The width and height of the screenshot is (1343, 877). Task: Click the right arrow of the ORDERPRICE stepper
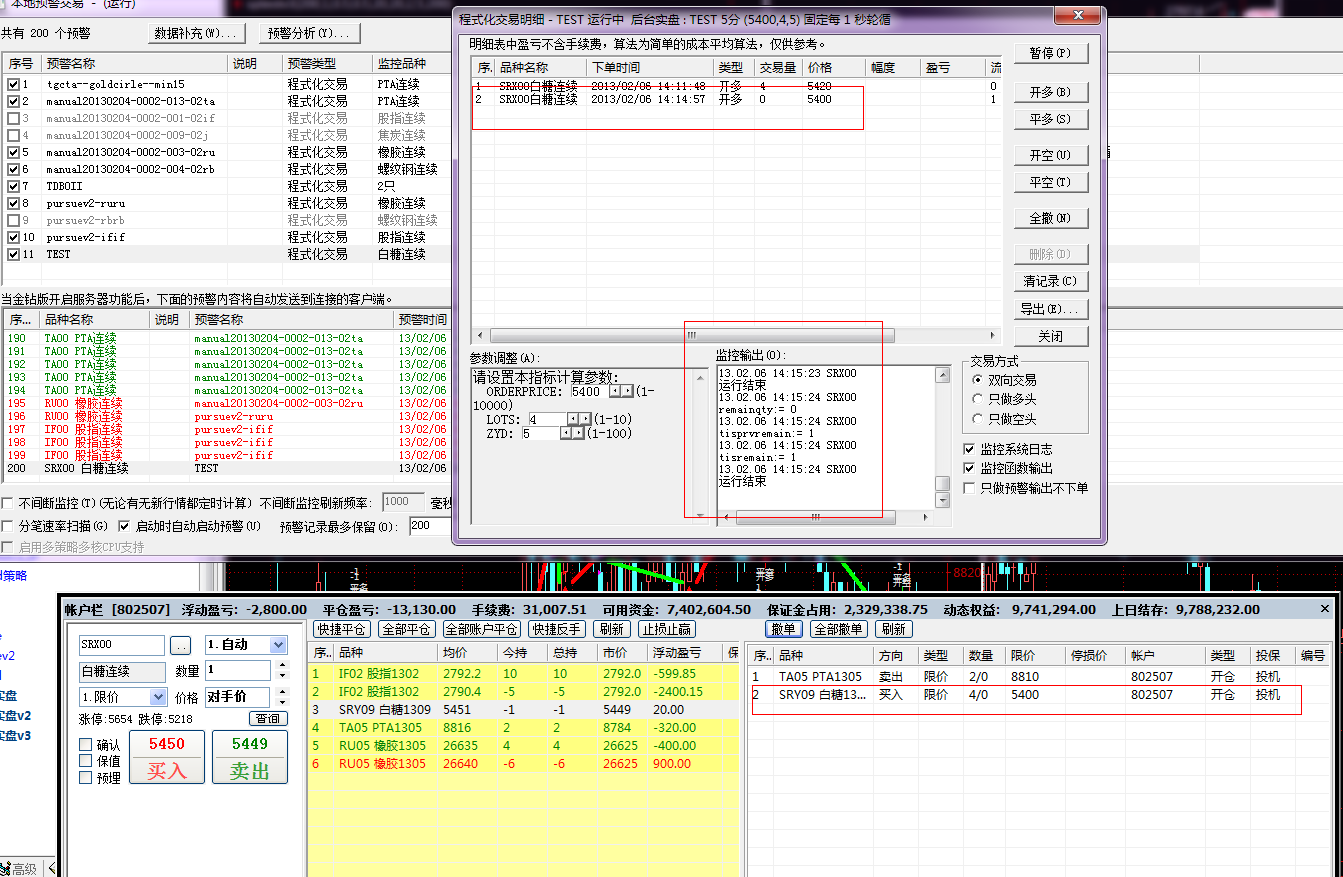(628, 391)
